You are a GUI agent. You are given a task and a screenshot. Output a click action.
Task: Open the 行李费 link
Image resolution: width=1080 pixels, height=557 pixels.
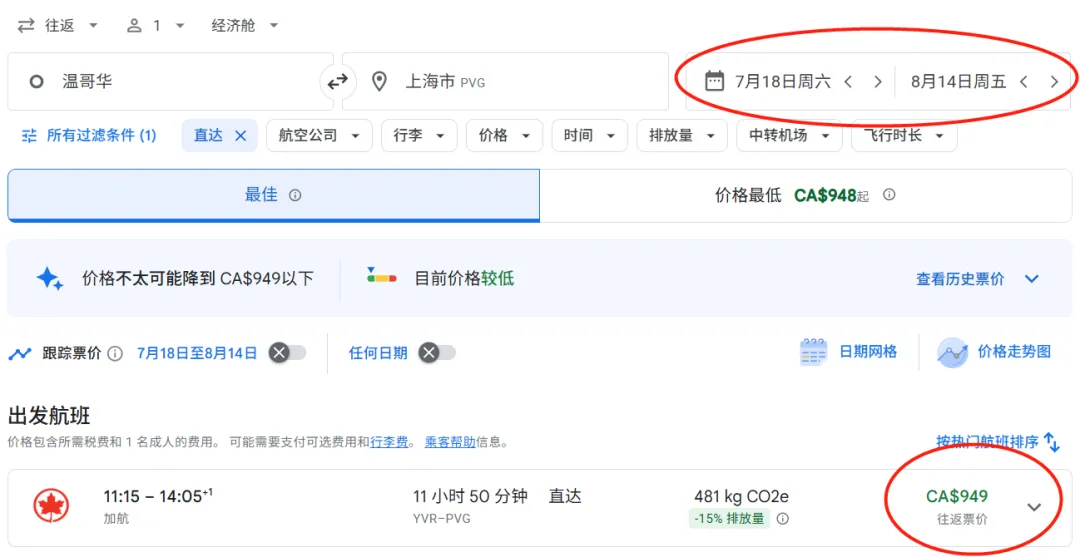click(389, 443)
